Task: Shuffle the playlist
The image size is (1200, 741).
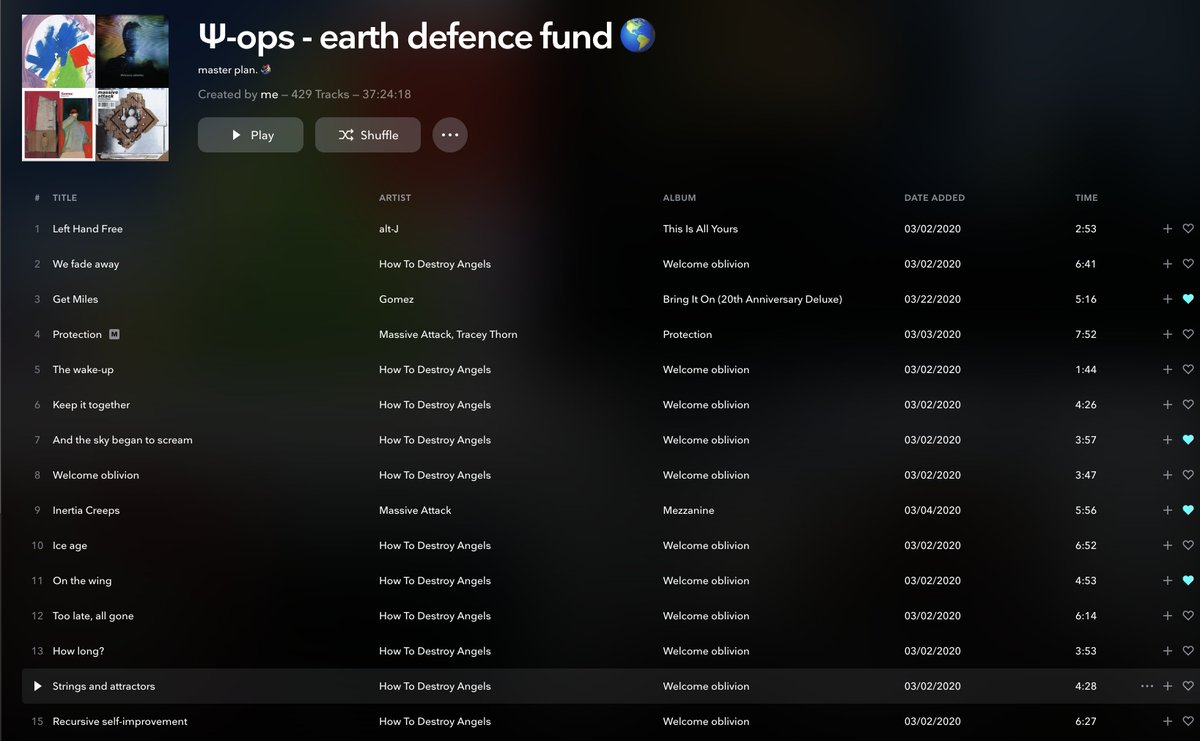Action: pyautogui.click(x=368, y=135)
